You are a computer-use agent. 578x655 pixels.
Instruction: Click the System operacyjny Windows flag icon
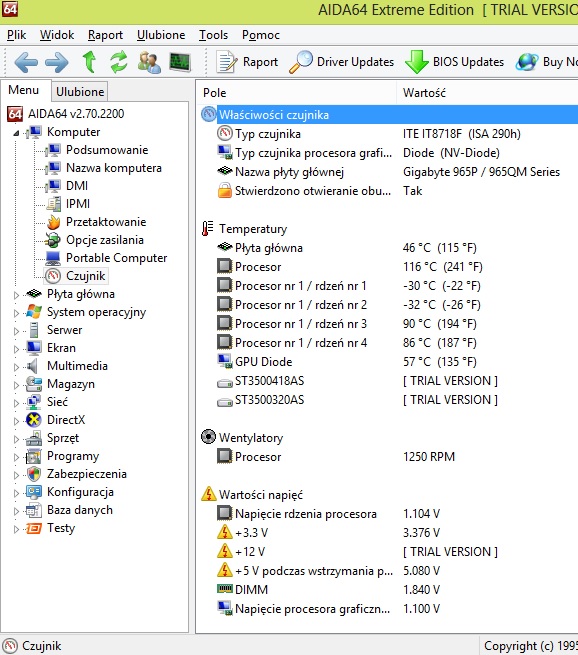pyautogui.click(x=33, y=312)
